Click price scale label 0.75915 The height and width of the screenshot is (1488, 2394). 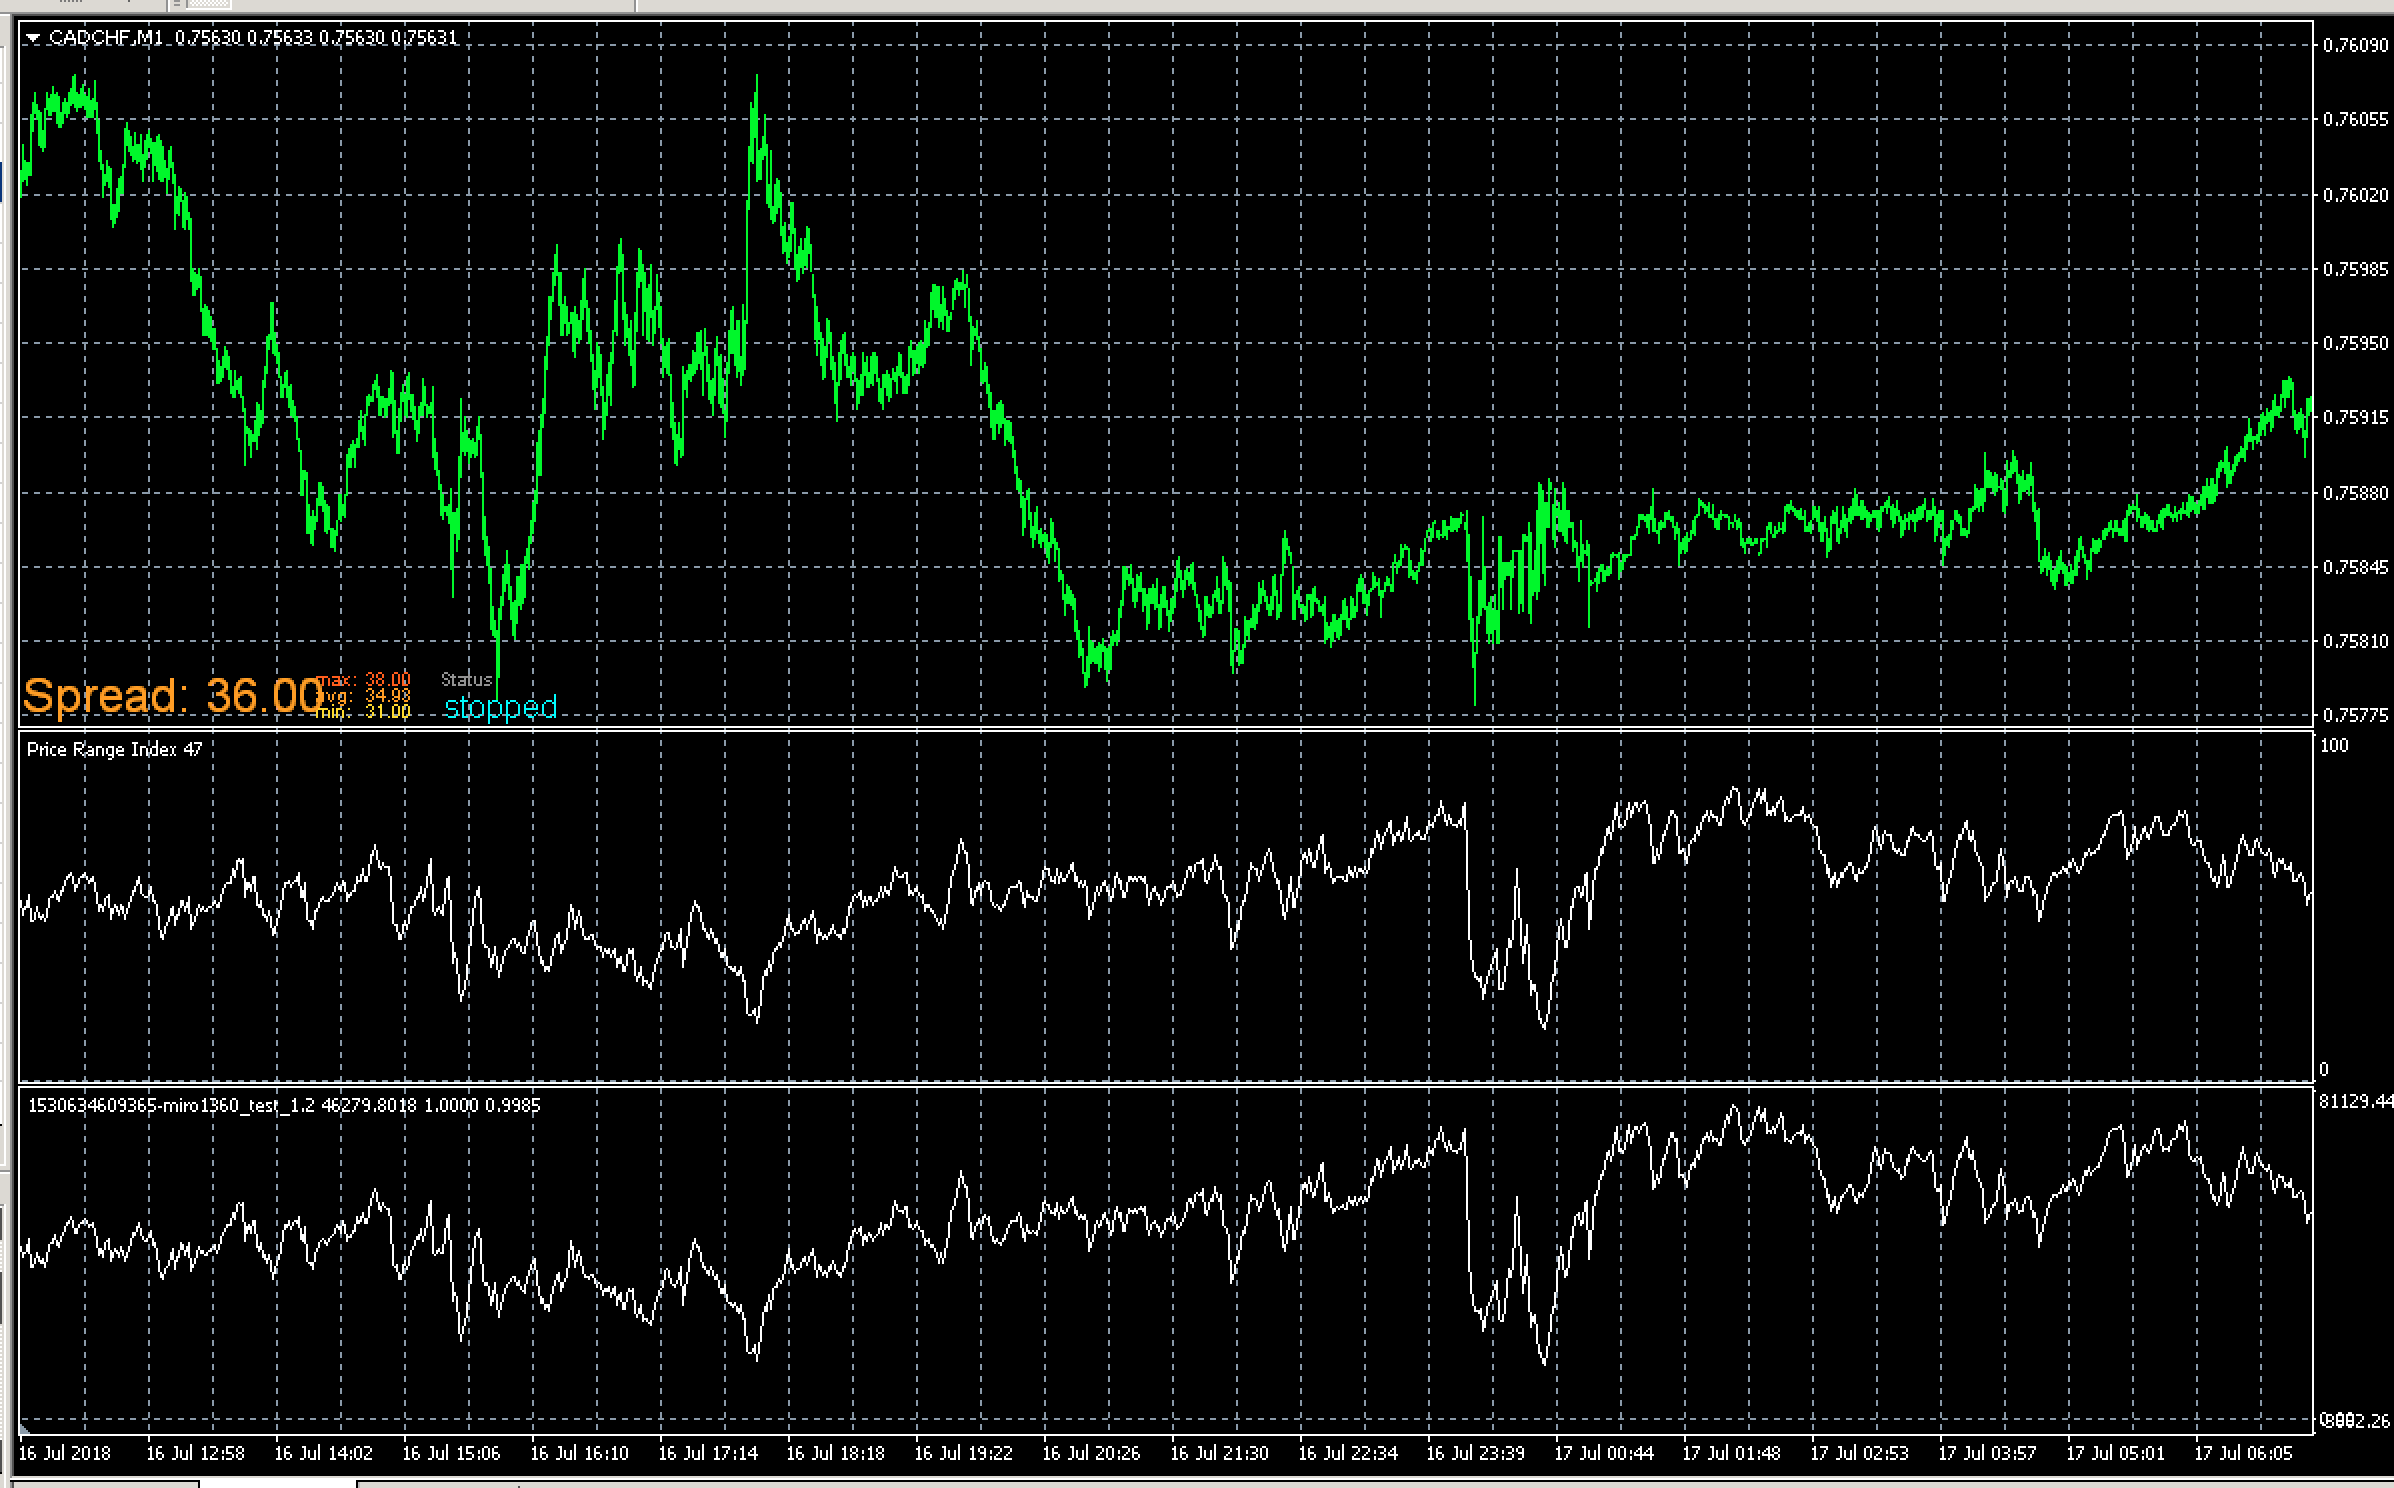[2354, 417]
